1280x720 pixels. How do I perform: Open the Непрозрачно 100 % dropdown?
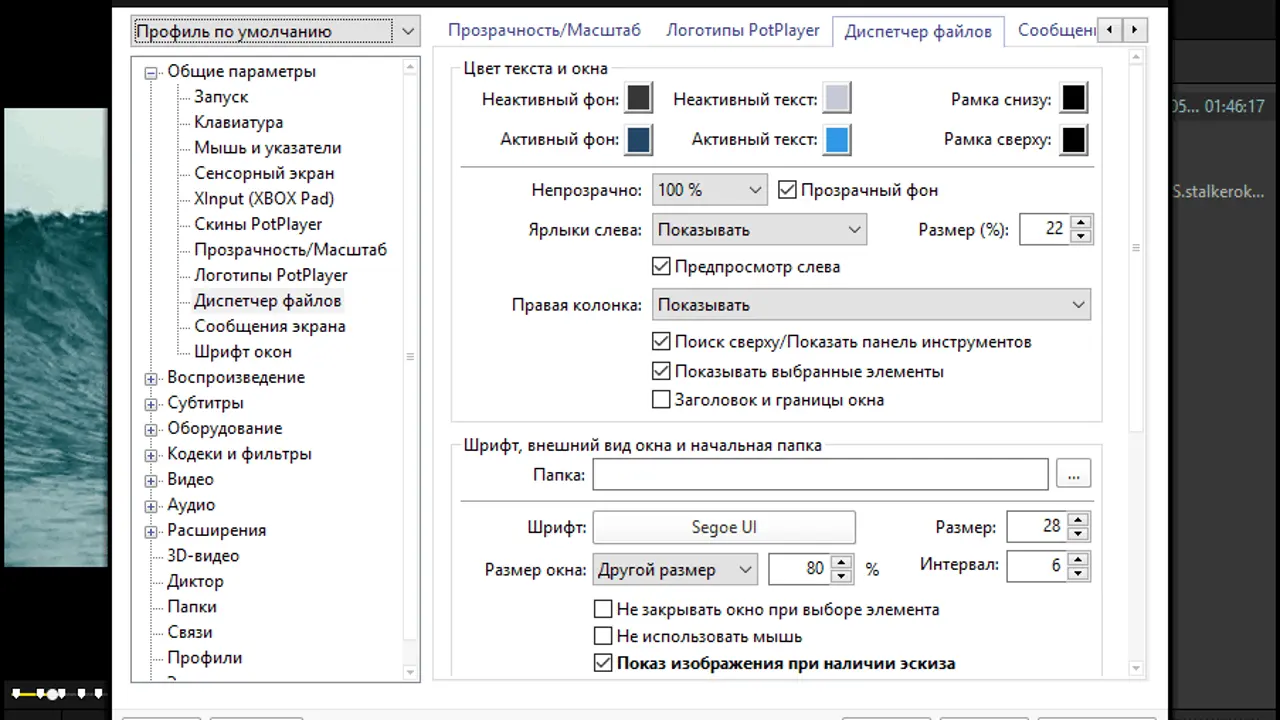pyautogui.click(x=709, y=189)
